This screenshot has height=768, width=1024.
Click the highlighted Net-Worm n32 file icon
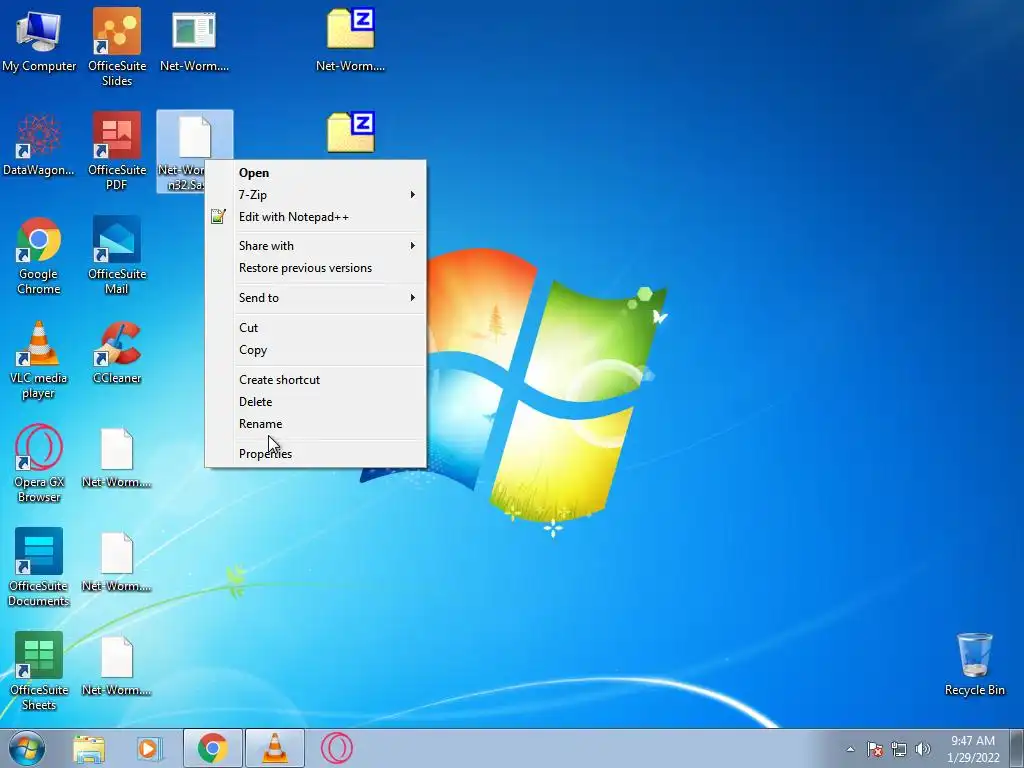[195, 137]
